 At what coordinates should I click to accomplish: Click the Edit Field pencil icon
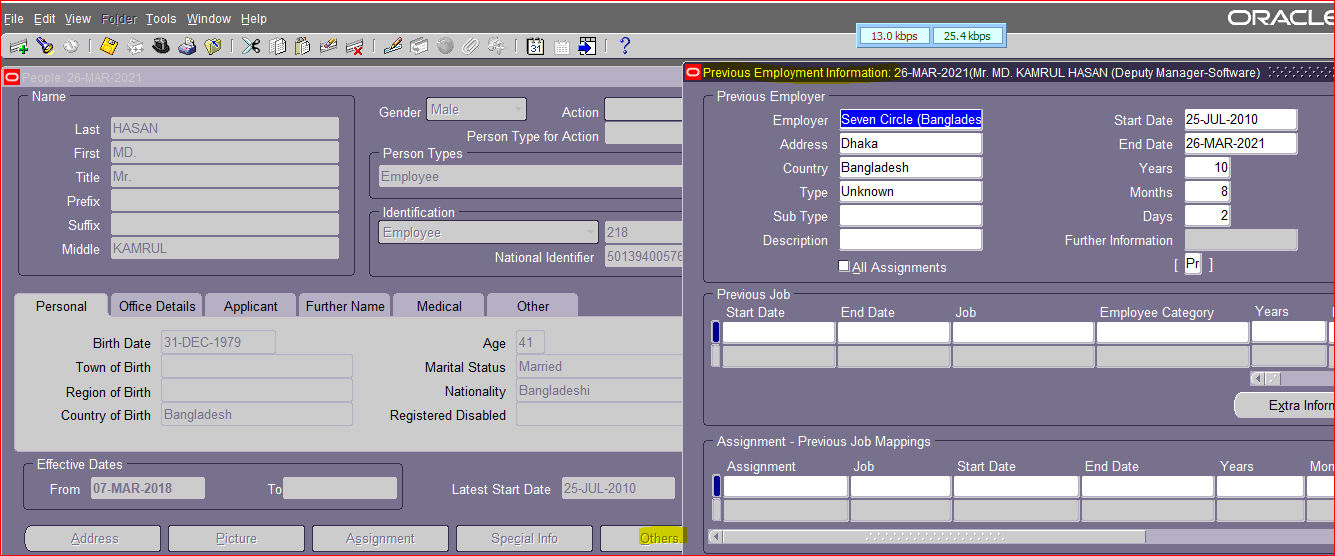(x=393, y=46)
